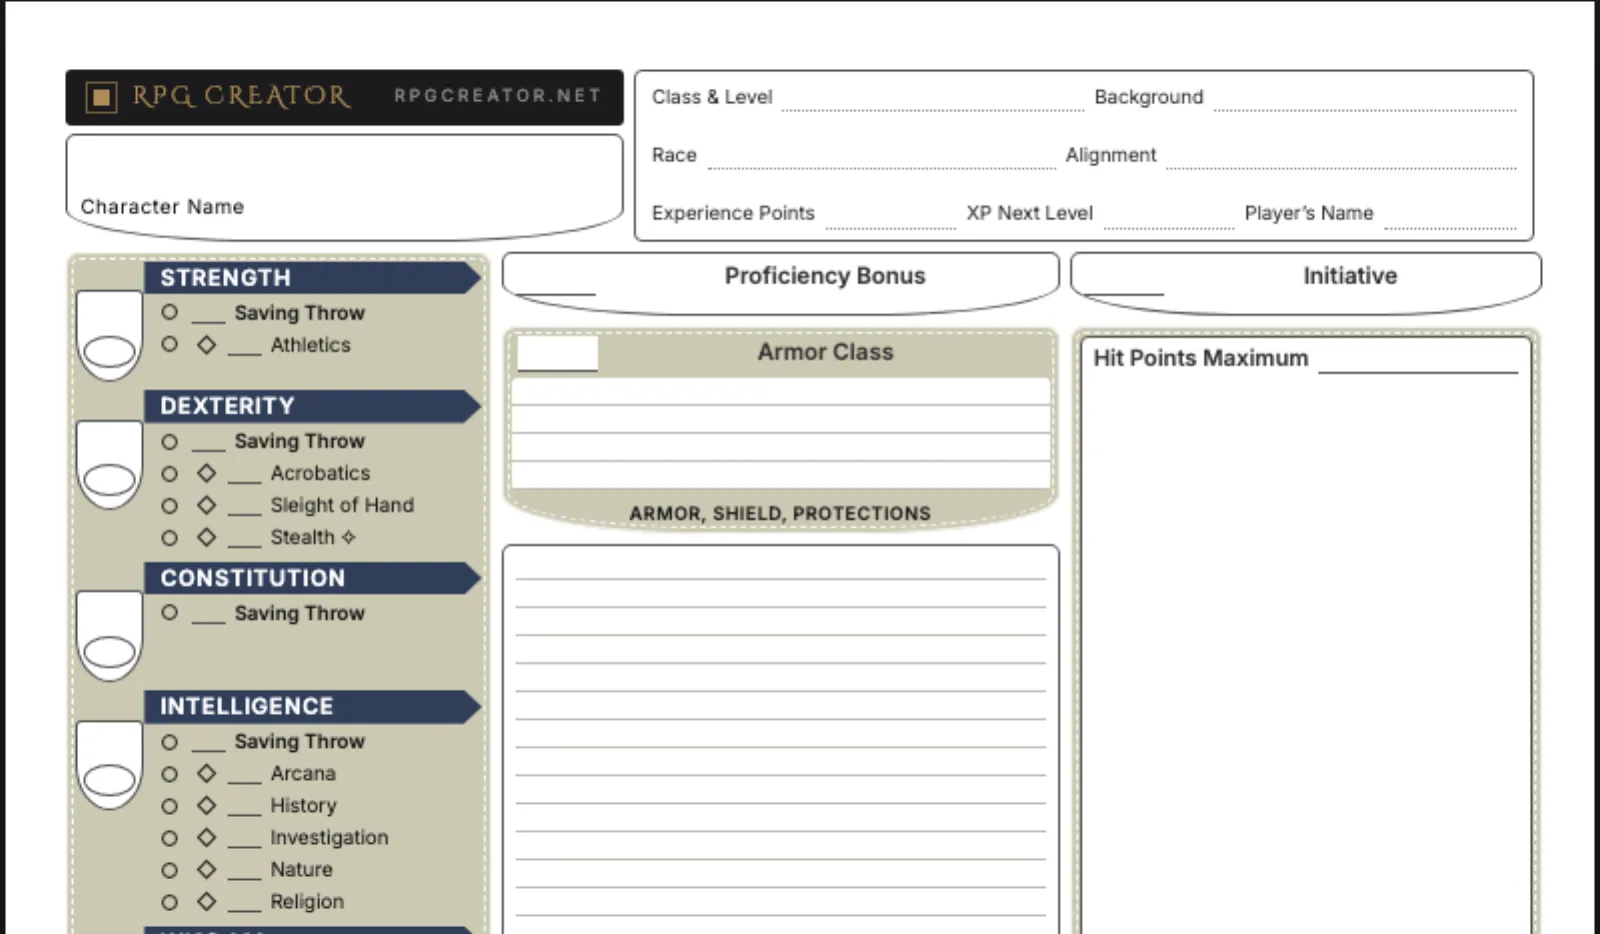Toggle Acrobatics proficiency circle
The image size is (1600, 934).
(x=170, y=473)
